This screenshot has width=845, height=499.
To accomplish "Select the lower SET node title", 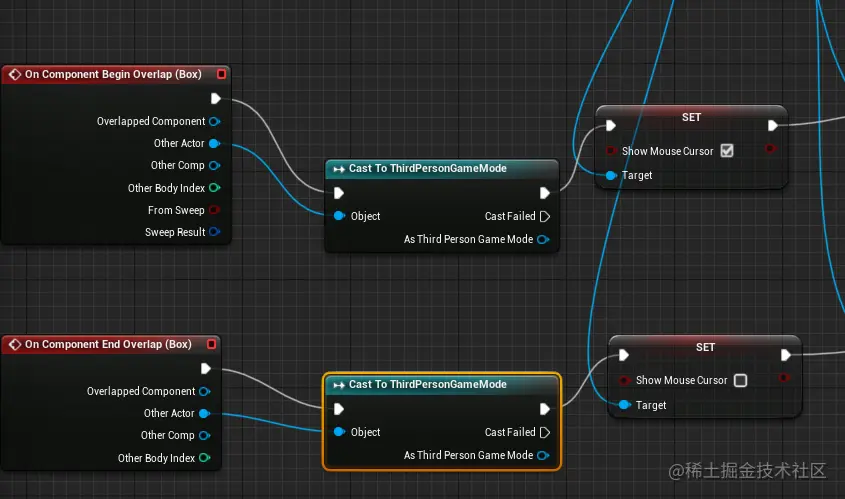I will [x=705, y=348].
